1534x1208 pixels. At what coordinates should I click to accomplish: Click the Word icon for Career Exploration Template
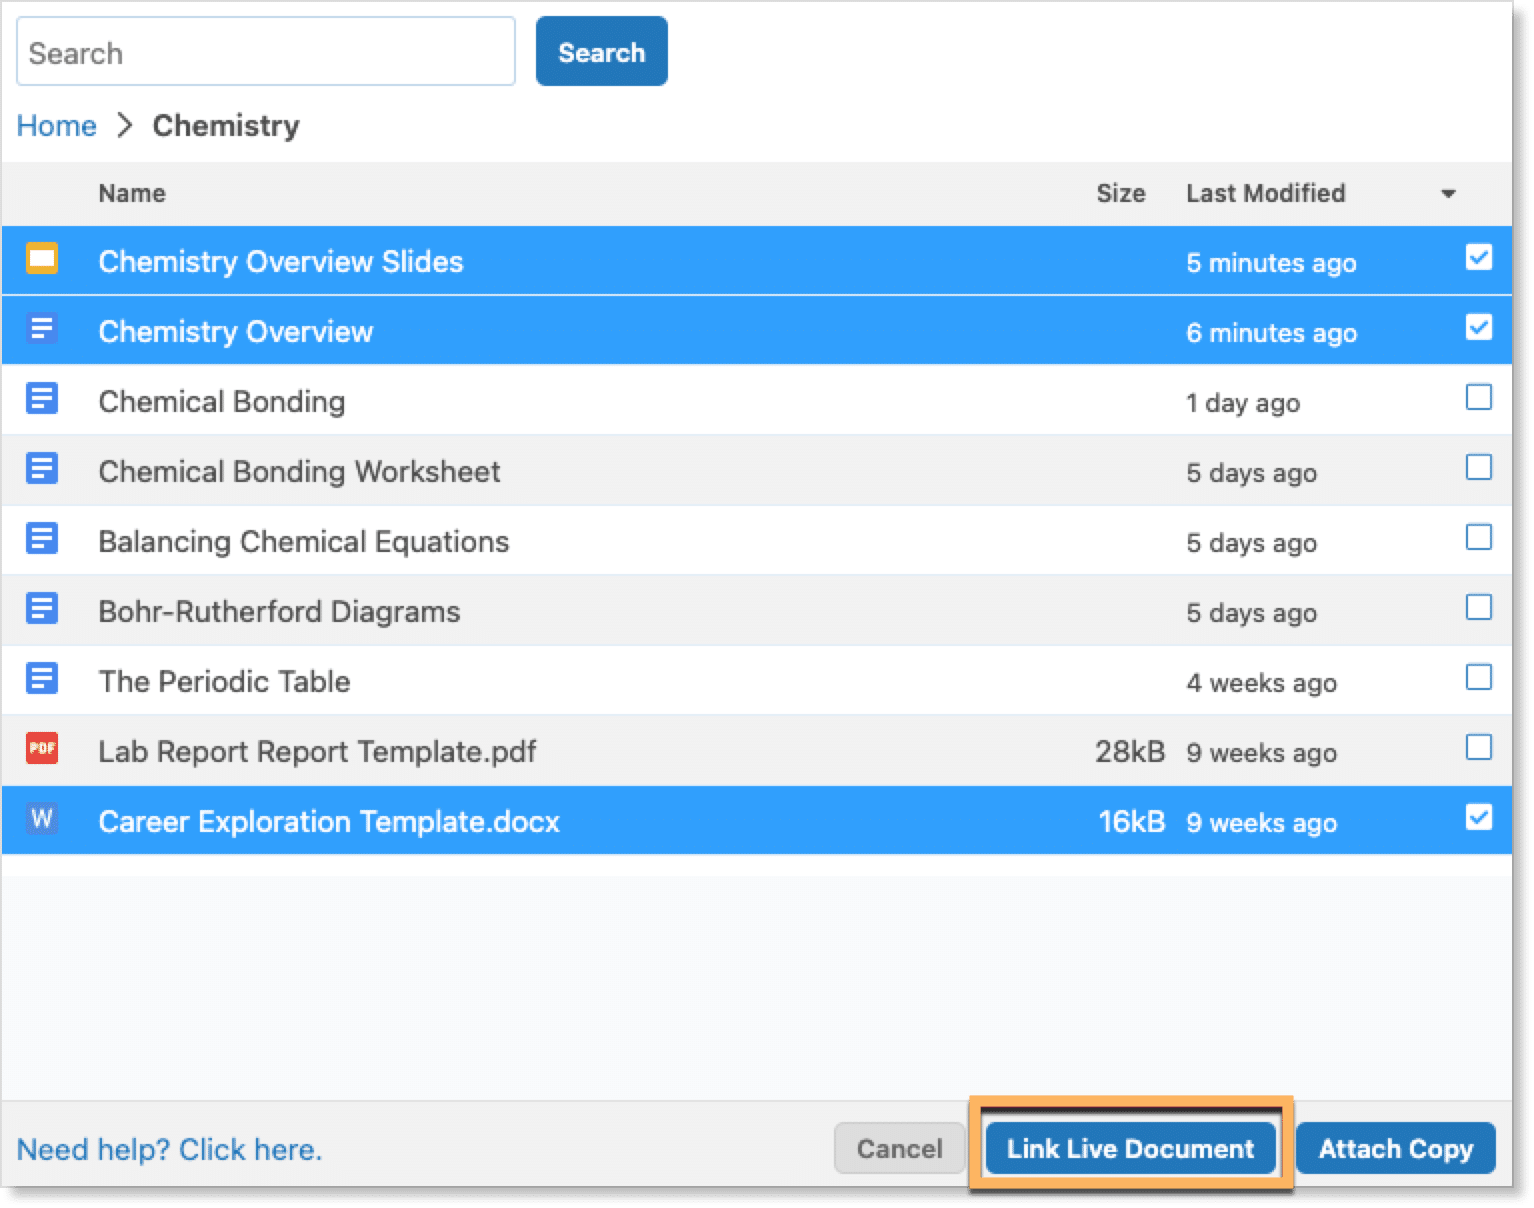[42, 819]
